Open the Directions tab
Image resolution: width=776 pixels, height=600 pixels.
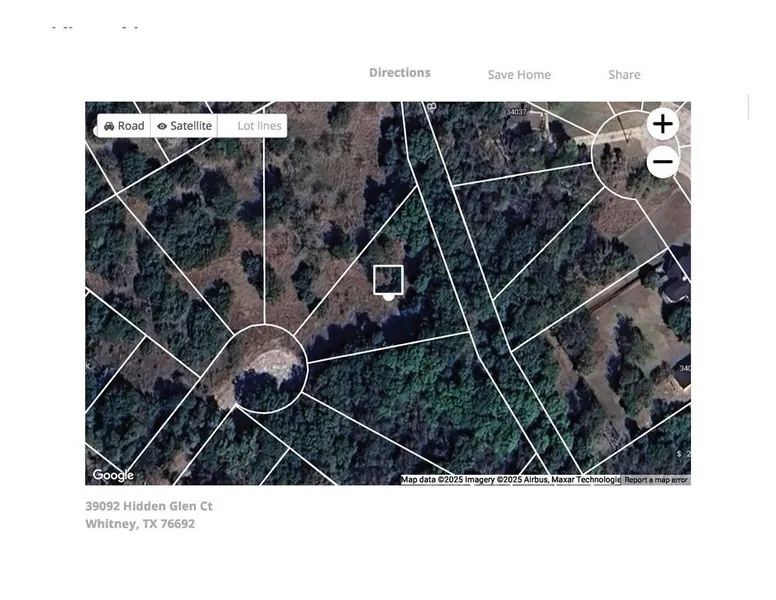(x=399, y=73)
